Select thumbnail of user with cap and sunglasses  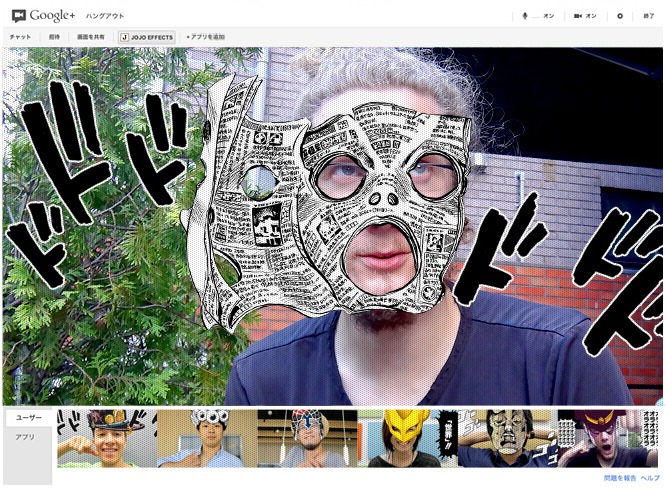[105, 438]
